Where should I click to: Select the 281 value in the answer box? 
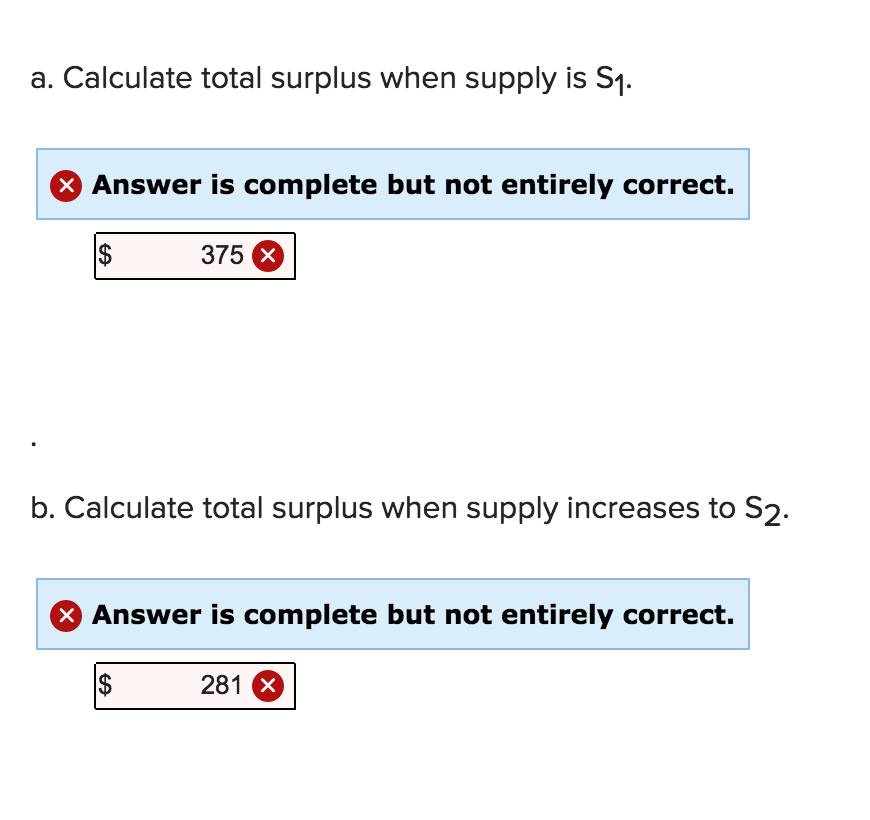point(222,685)
